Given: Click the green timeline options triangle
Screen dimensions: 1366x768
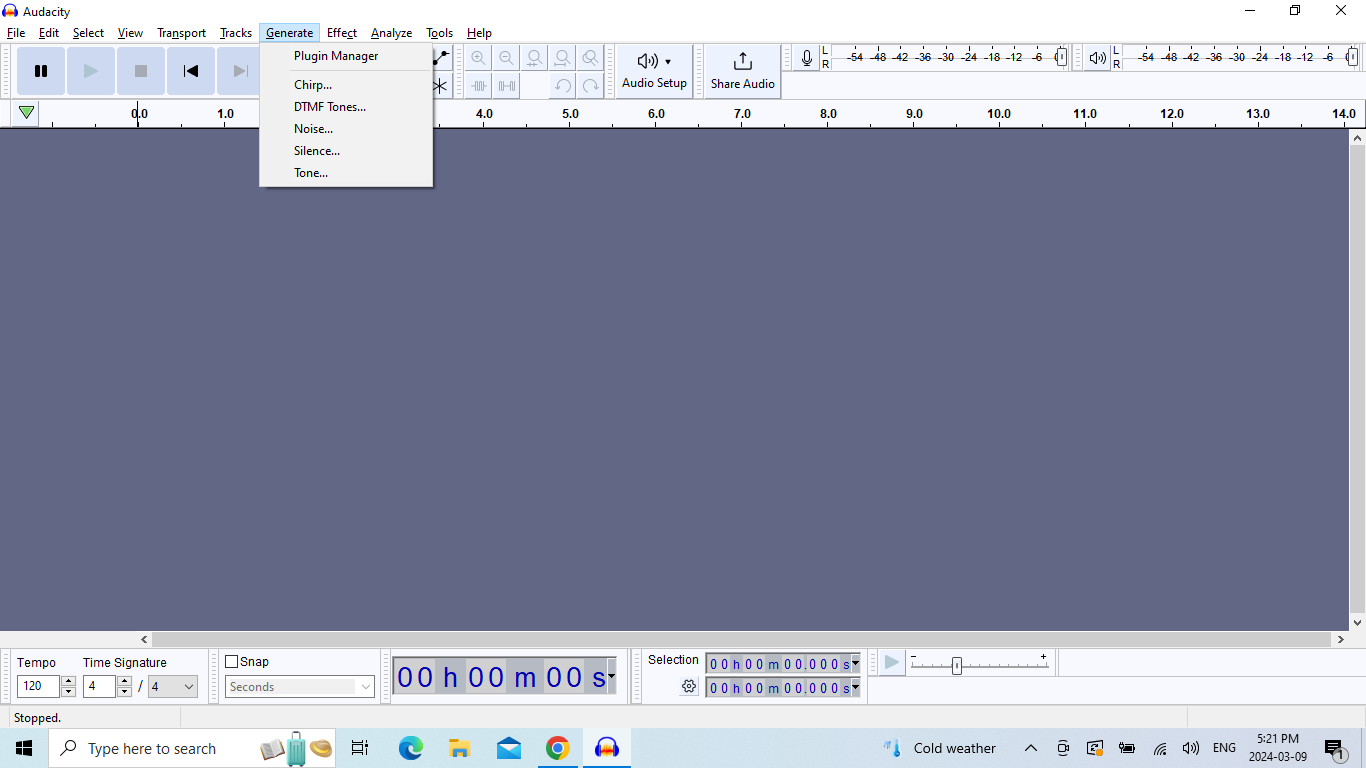Looking at the screenshot, I should tap(26, 113).
